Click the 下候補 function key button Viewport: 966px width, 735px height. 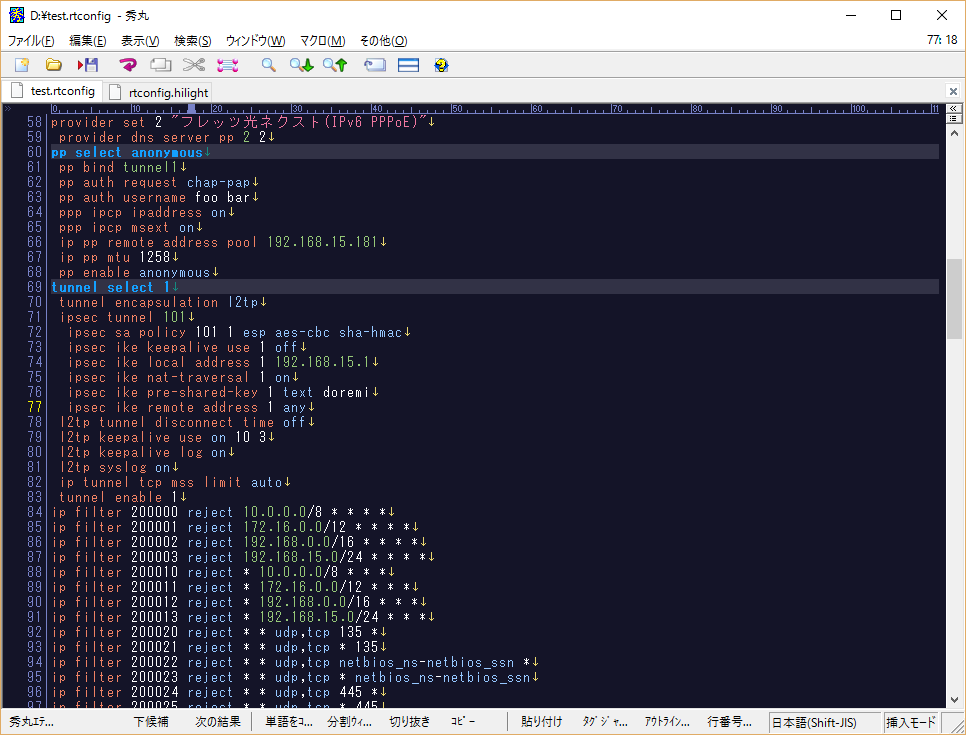pos(151,721)
